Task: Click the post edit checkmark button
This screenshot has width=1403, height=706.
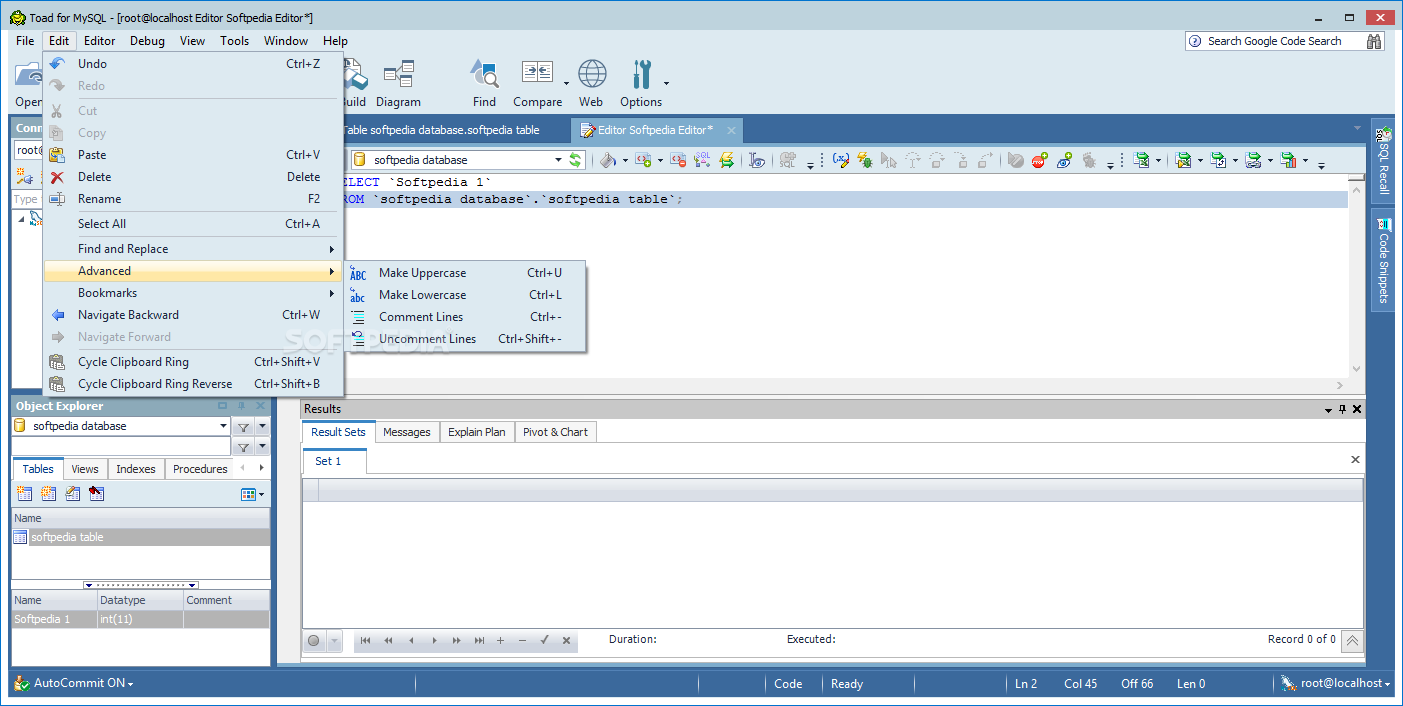Action: pos(544,640)
